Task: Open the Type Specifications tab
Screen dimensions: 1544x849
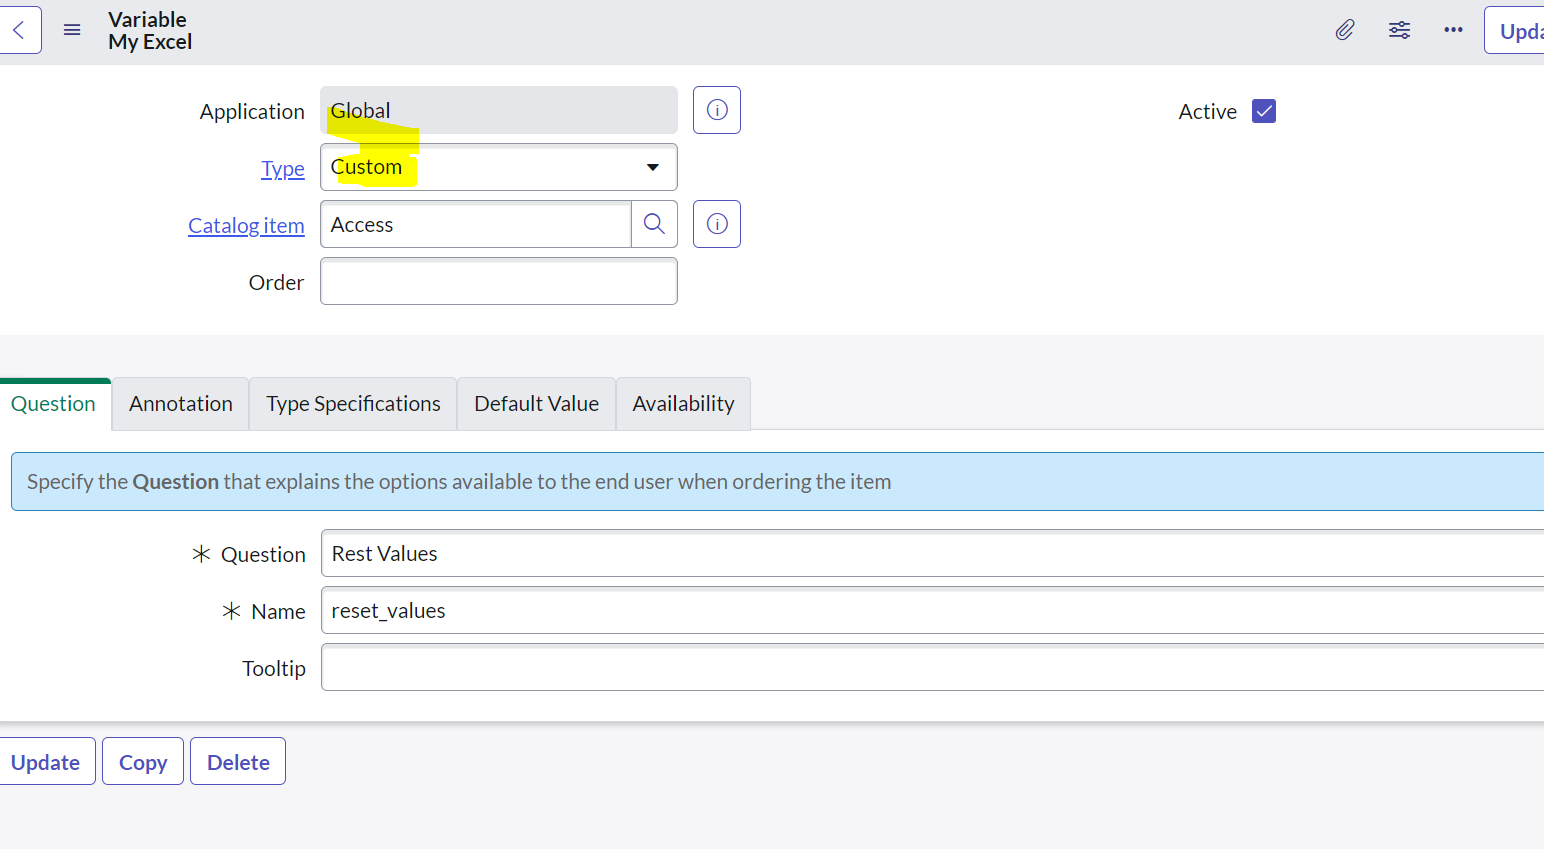Action: click(x=353, y=403)
